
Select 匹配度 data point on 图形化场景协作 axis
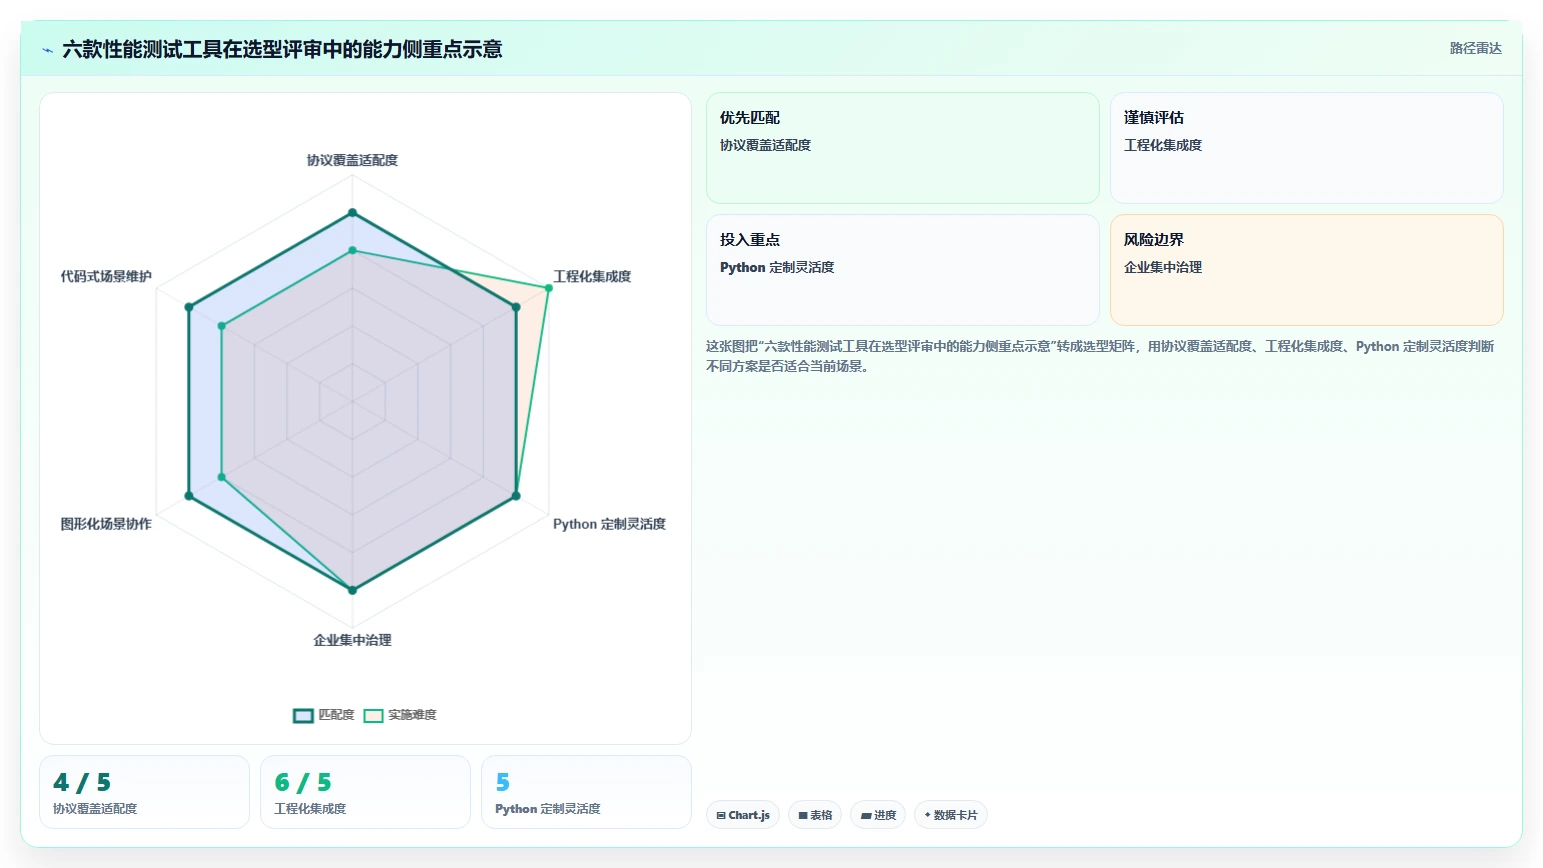click(188, 496)
